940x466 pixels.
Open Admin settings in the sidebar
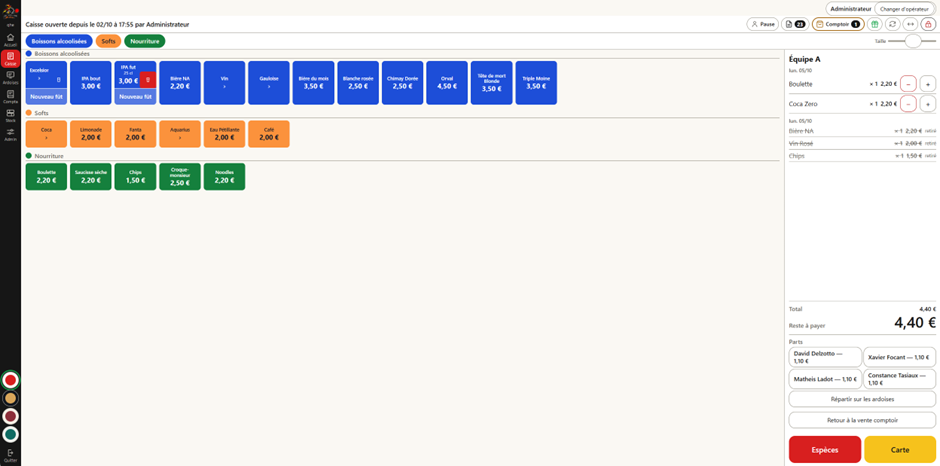(10, 134)
